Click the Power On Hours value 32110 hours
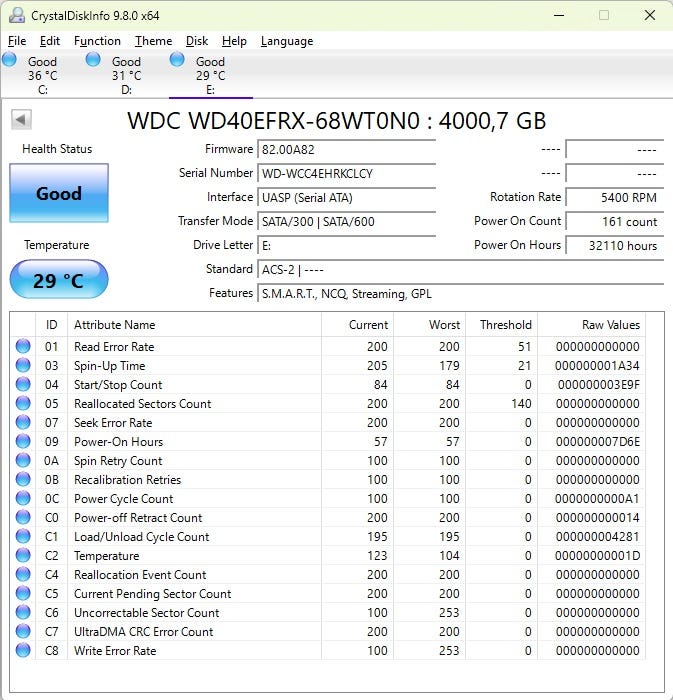 615,246
